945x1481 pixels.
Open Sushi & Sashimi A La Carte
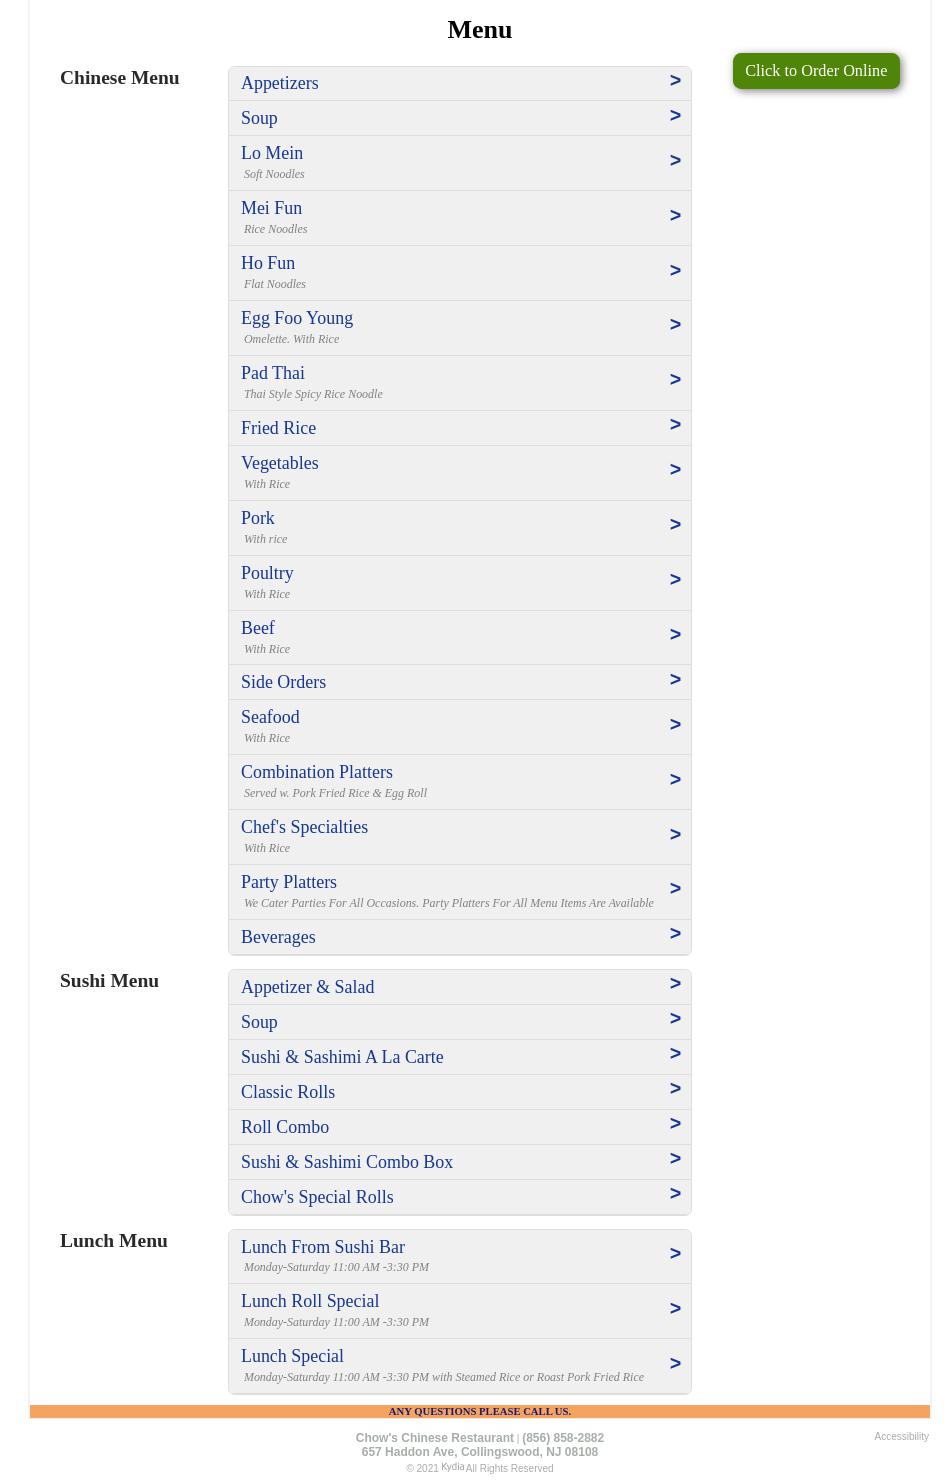pyautogui.click(x=342, y=1057)
